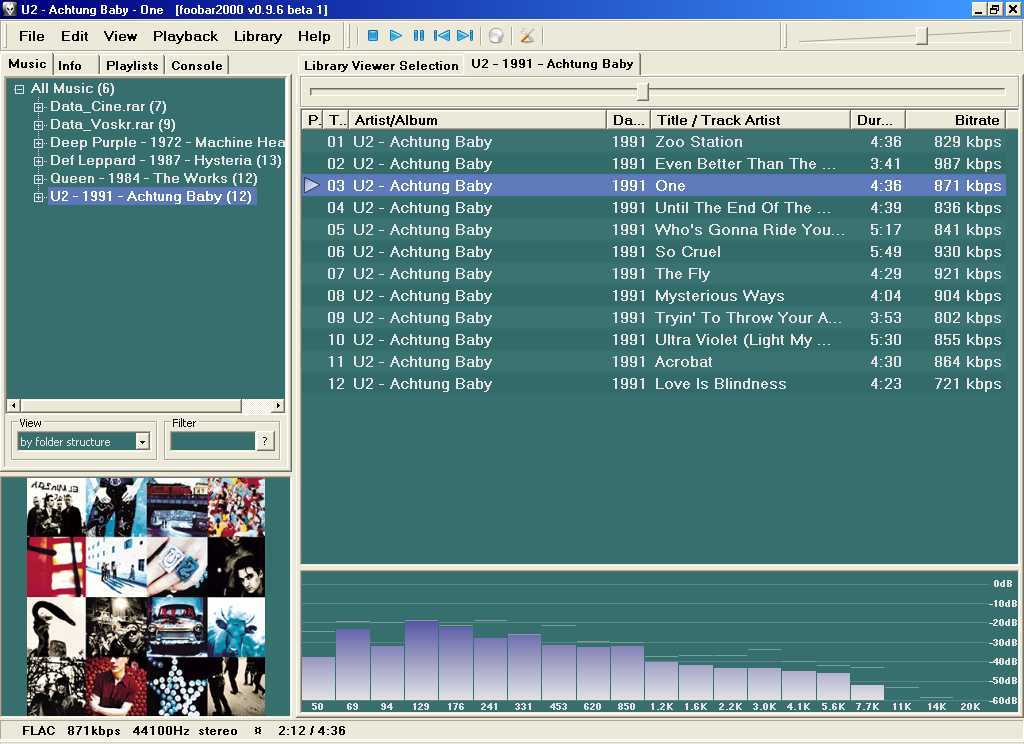Screen dimensions: 1024x744
Task: Open the Library menu
Action: [x=257, y=36]
